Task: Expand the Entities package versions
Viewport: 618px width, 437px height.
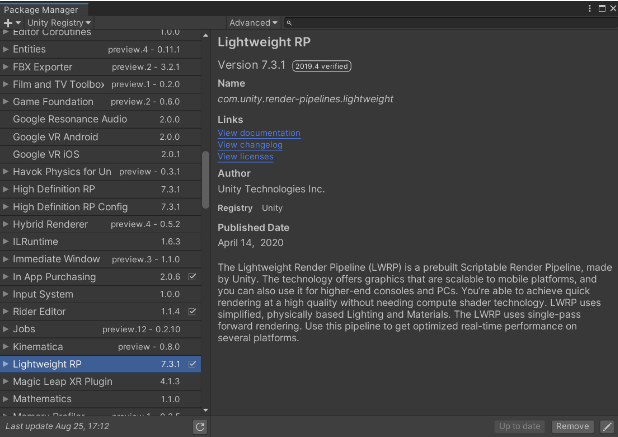Action: pos(6,49)
